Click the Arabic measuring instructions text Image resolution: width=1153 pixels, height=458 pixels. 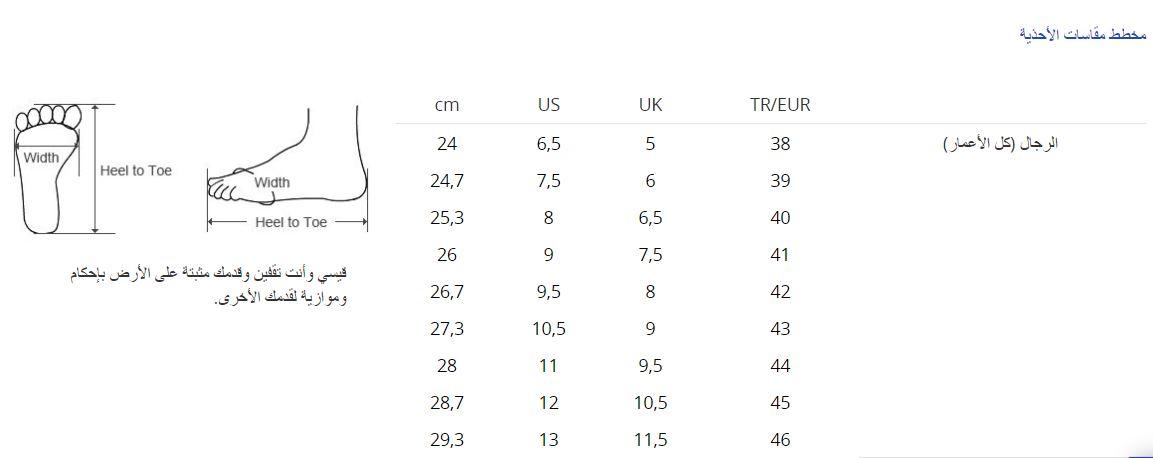(210, 285)
